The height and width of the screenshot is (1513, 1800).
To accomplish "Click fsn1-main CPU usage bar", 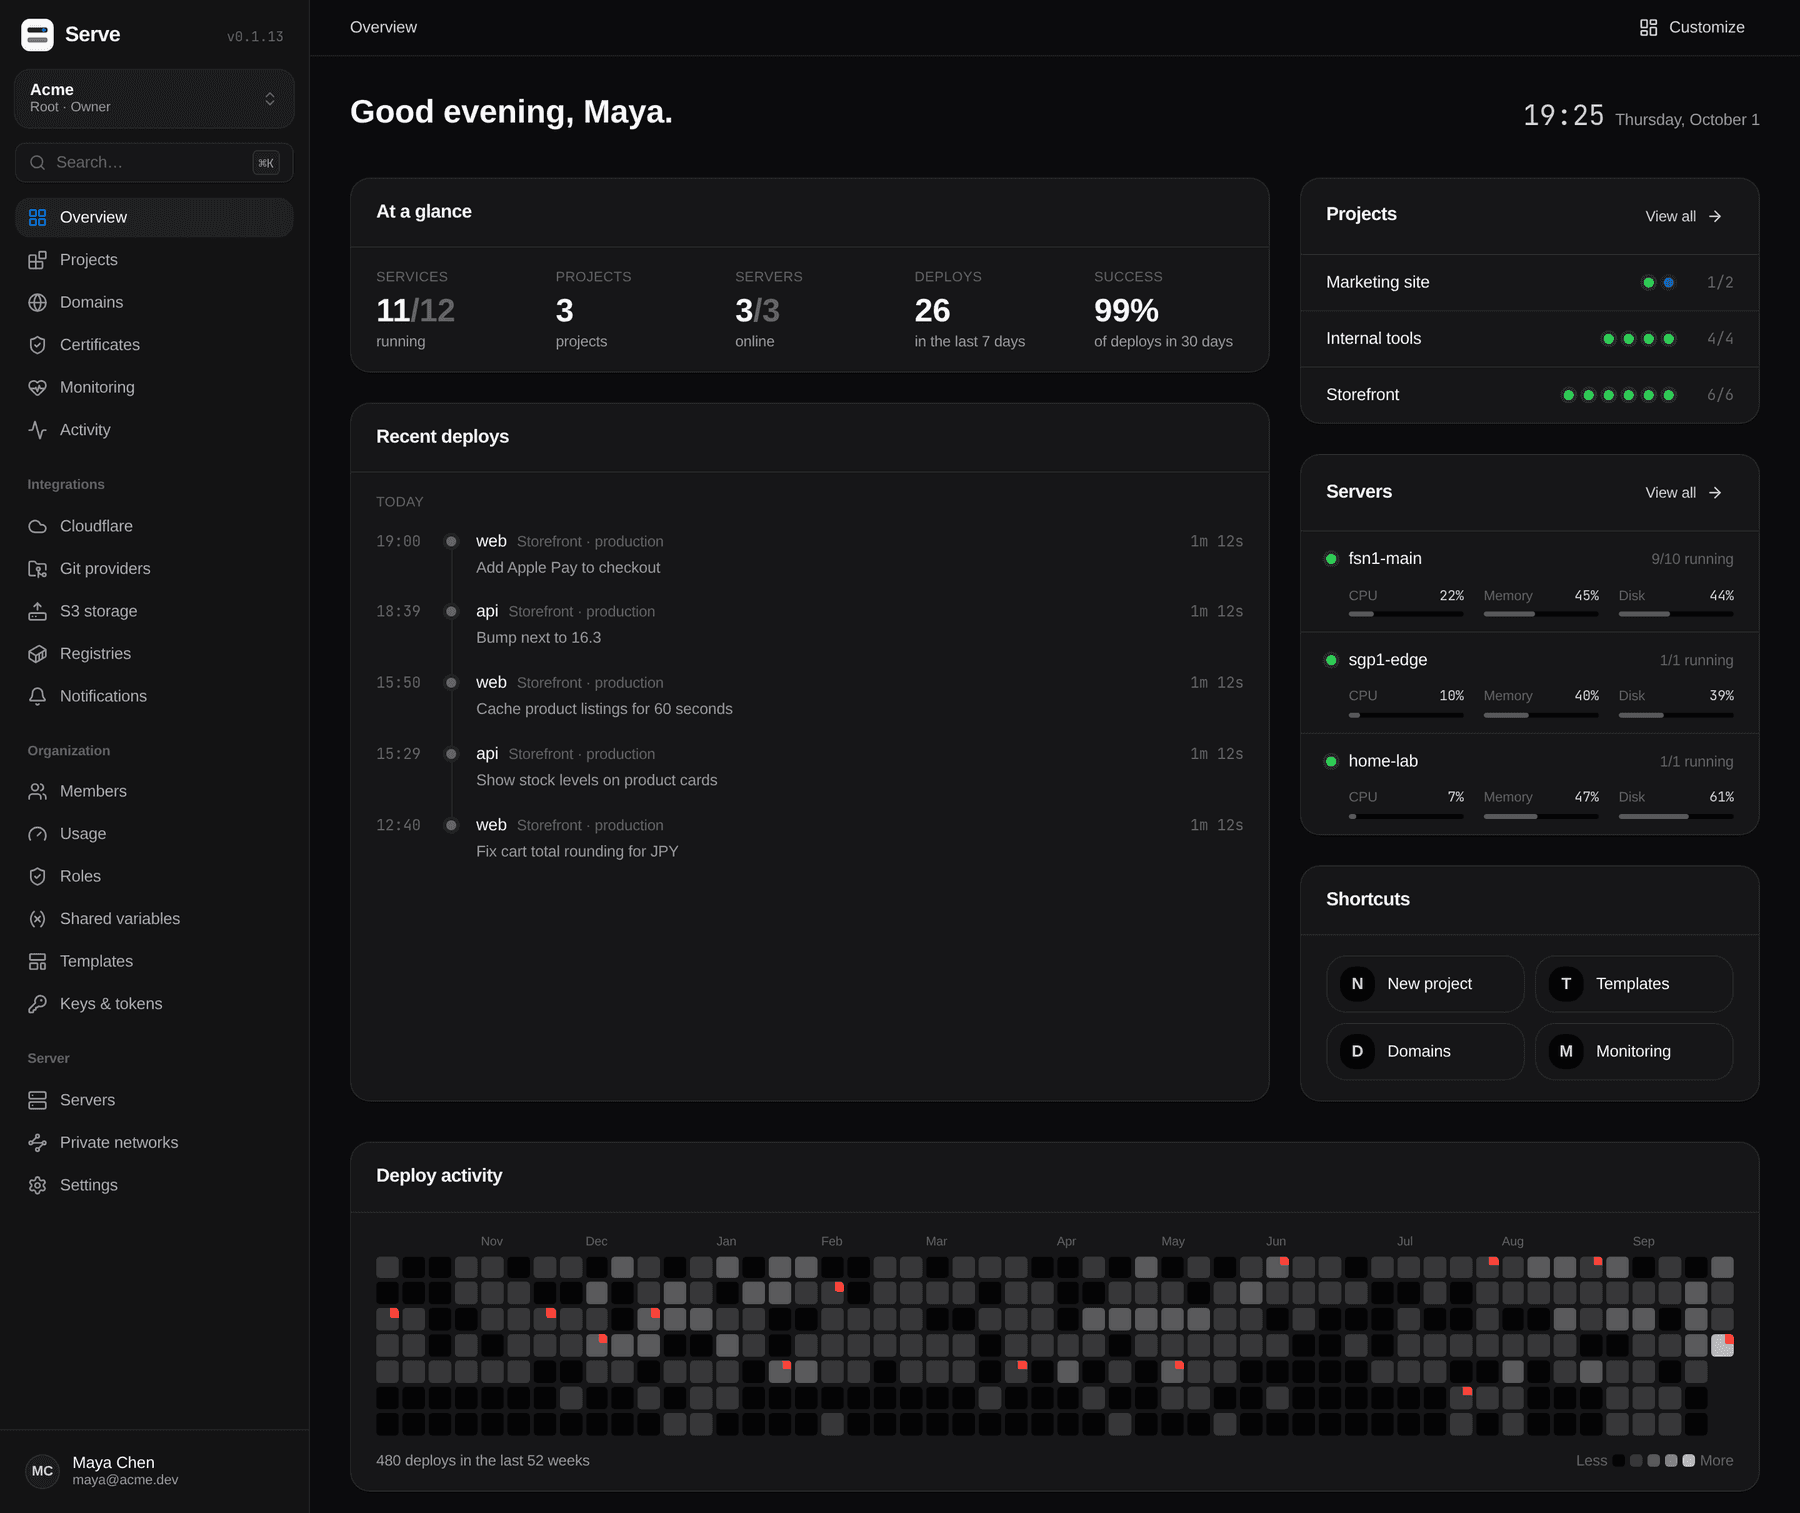I will pyautogui.click(x=1406, y=614).
